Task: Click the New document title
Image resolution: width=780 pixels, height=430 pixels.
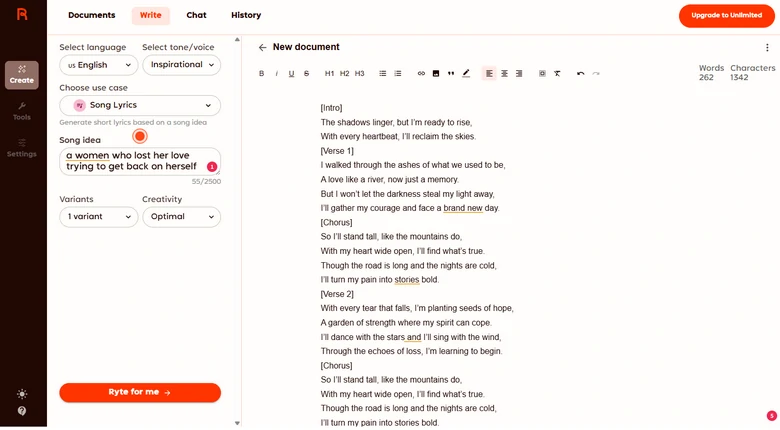Action: pos(306,47)
